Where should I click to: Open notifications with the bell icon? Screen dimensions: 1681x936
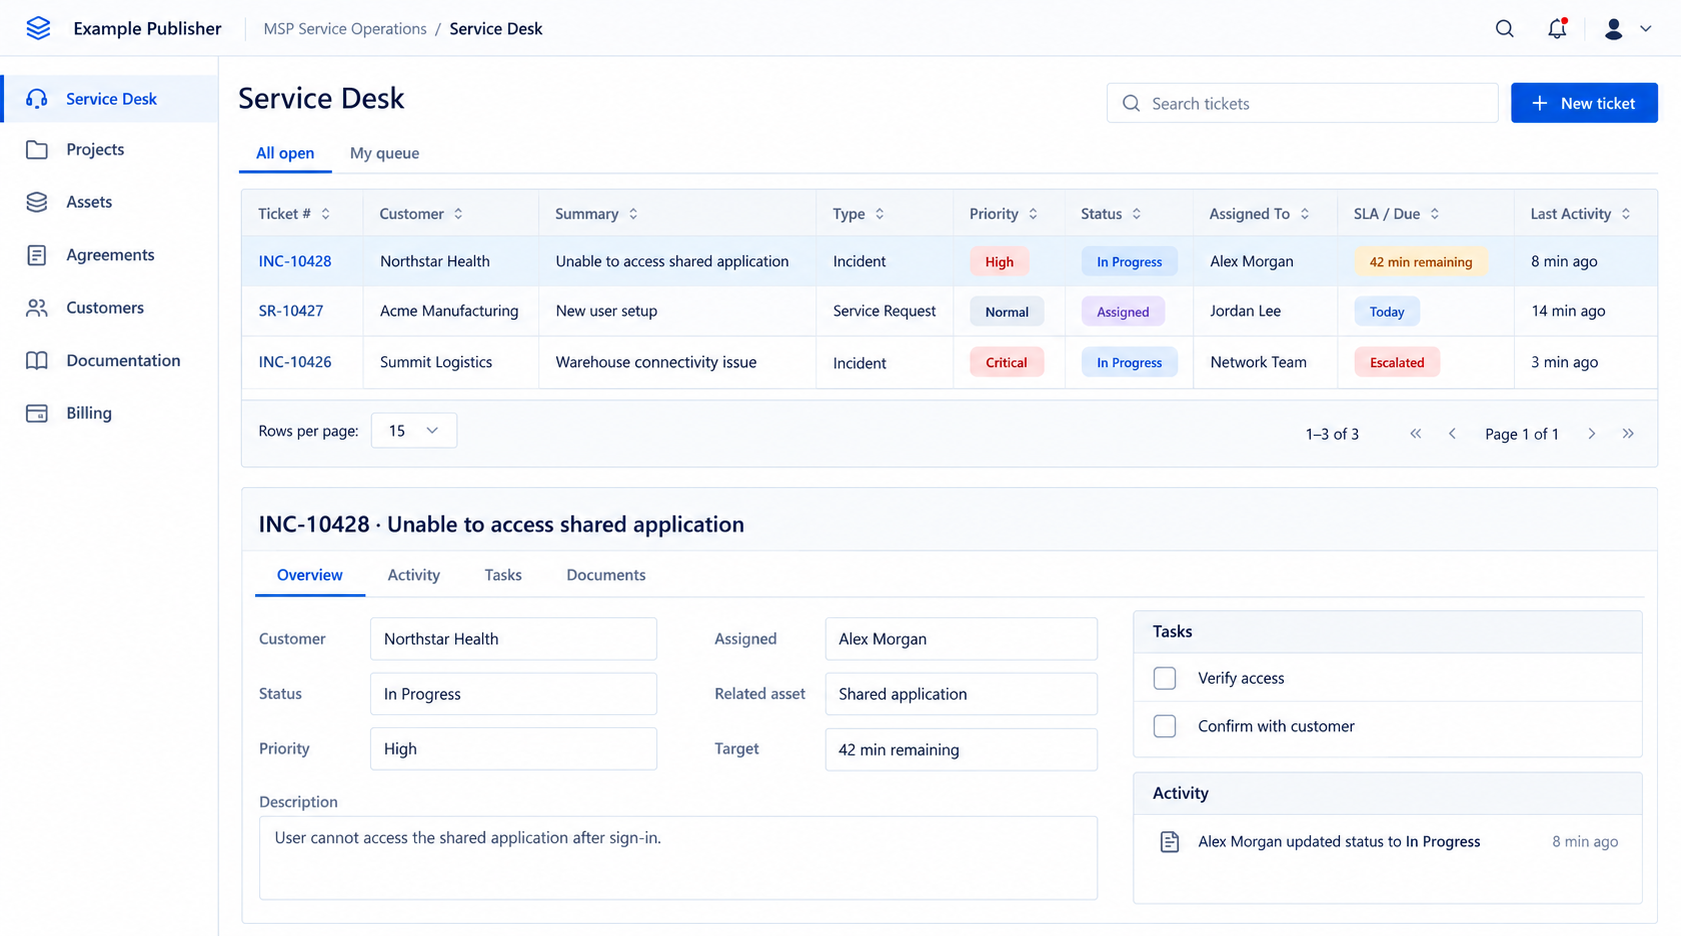1557,29
